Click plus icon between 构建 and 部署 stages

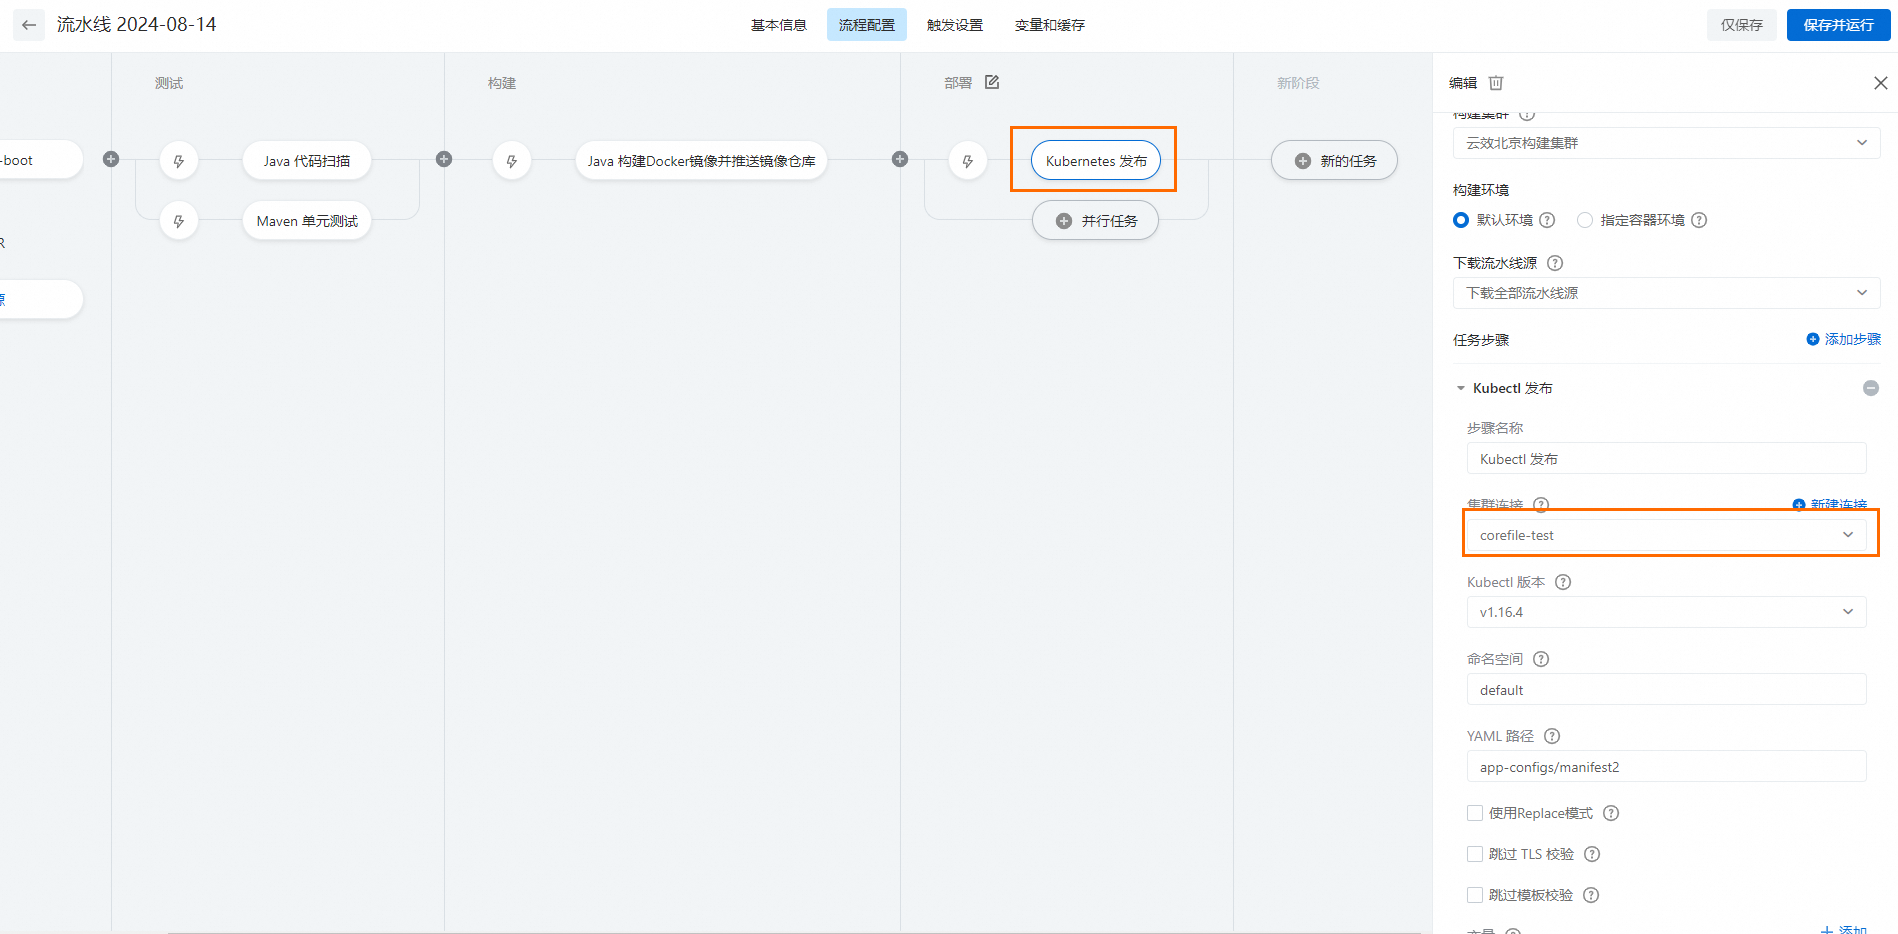click(x=900, y=159)
